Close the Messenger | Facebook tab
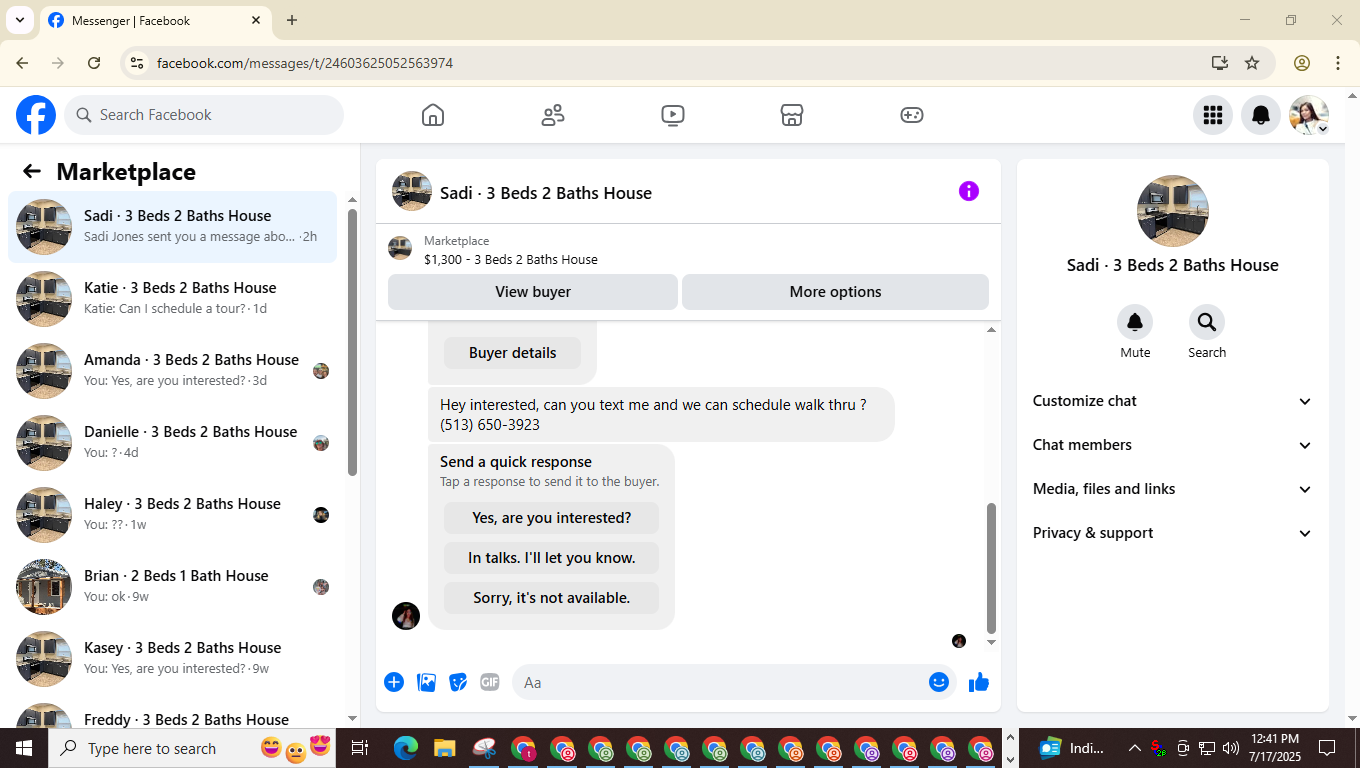Screen dimensions: 1360x768 [x=256, y=20]
